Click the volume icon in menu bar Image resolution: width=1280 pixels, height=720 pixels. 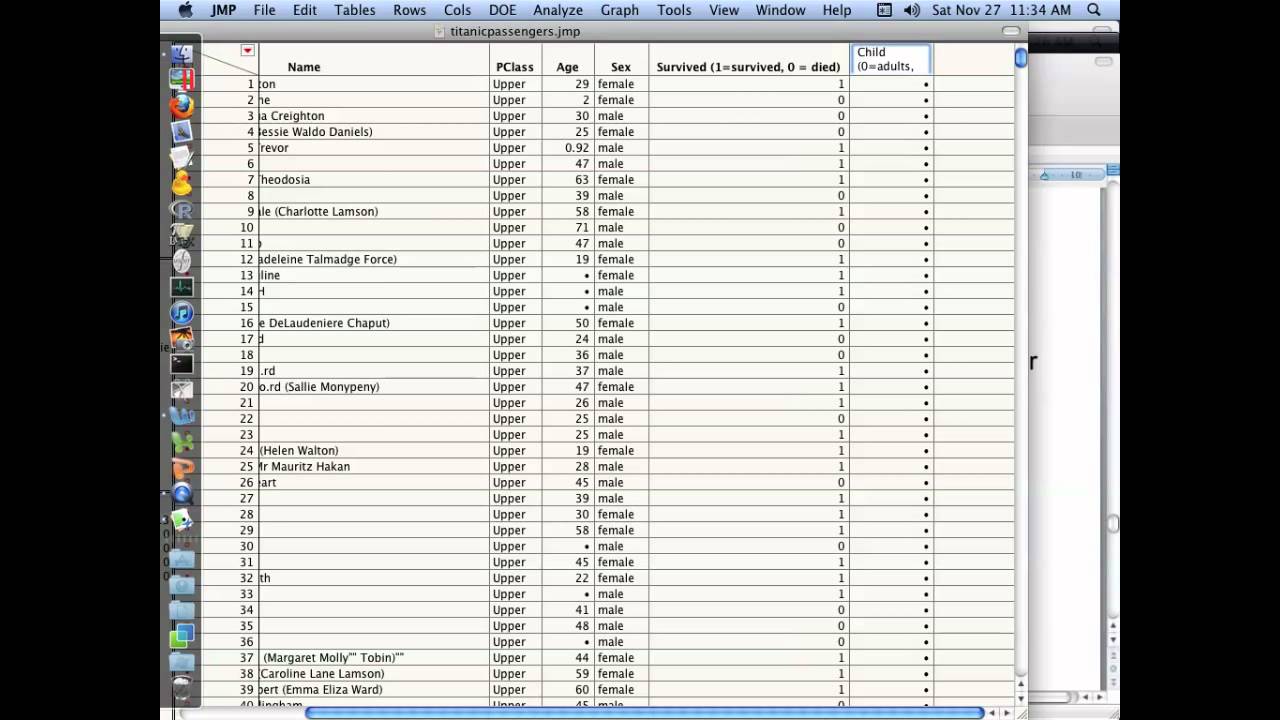pyautogui.click(x=911, y=10)
